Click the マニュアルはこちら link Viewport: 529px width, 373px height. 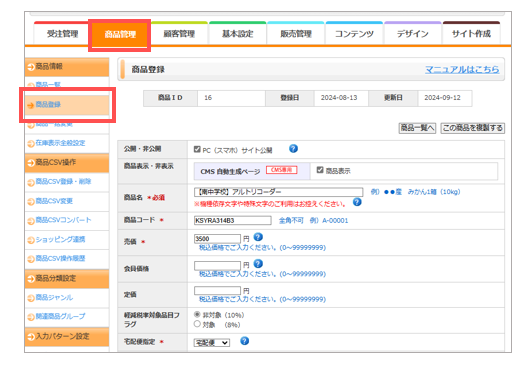pos(462,69)
